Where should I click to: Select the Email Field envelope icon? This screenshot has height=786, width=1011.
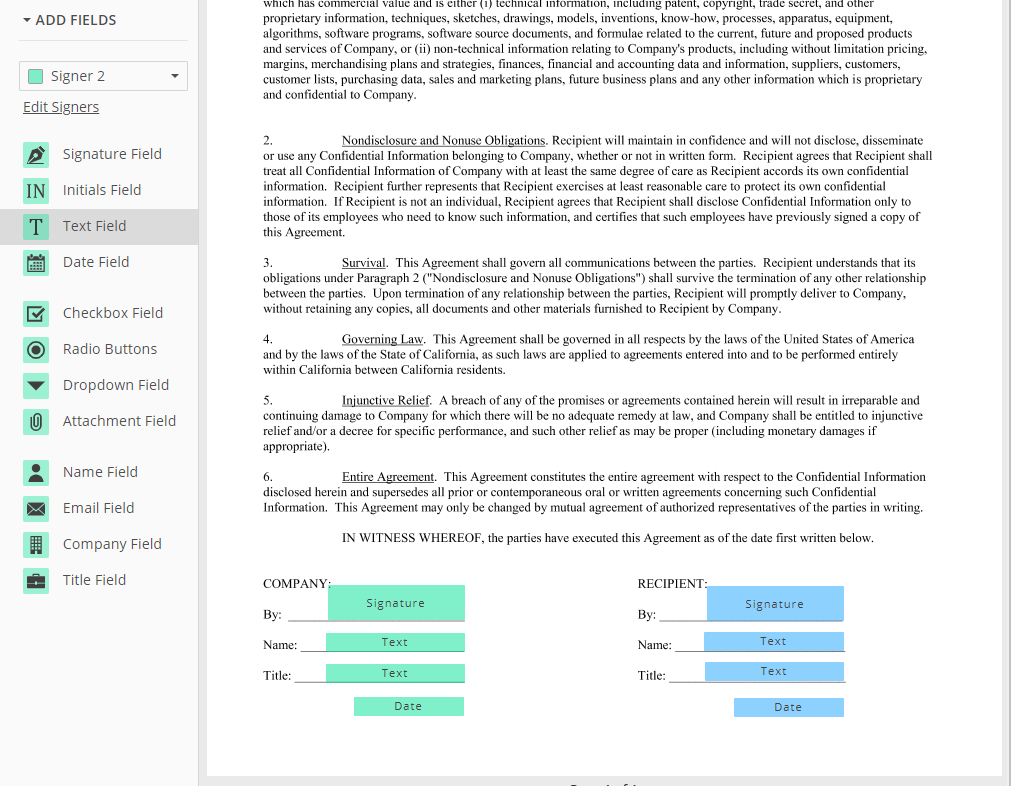(36, 509)
